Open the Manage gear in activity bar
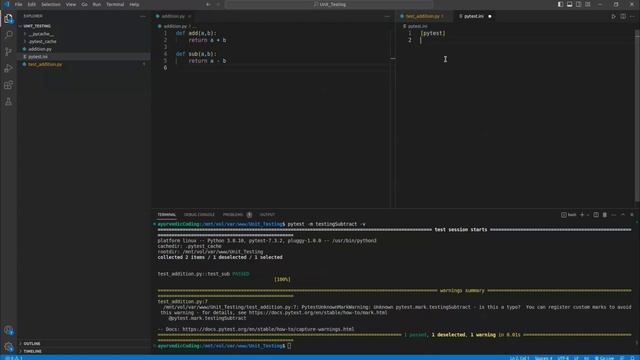The width and height of the screenshot is (640, 360). pyautogui.click(x=9, y=347)
